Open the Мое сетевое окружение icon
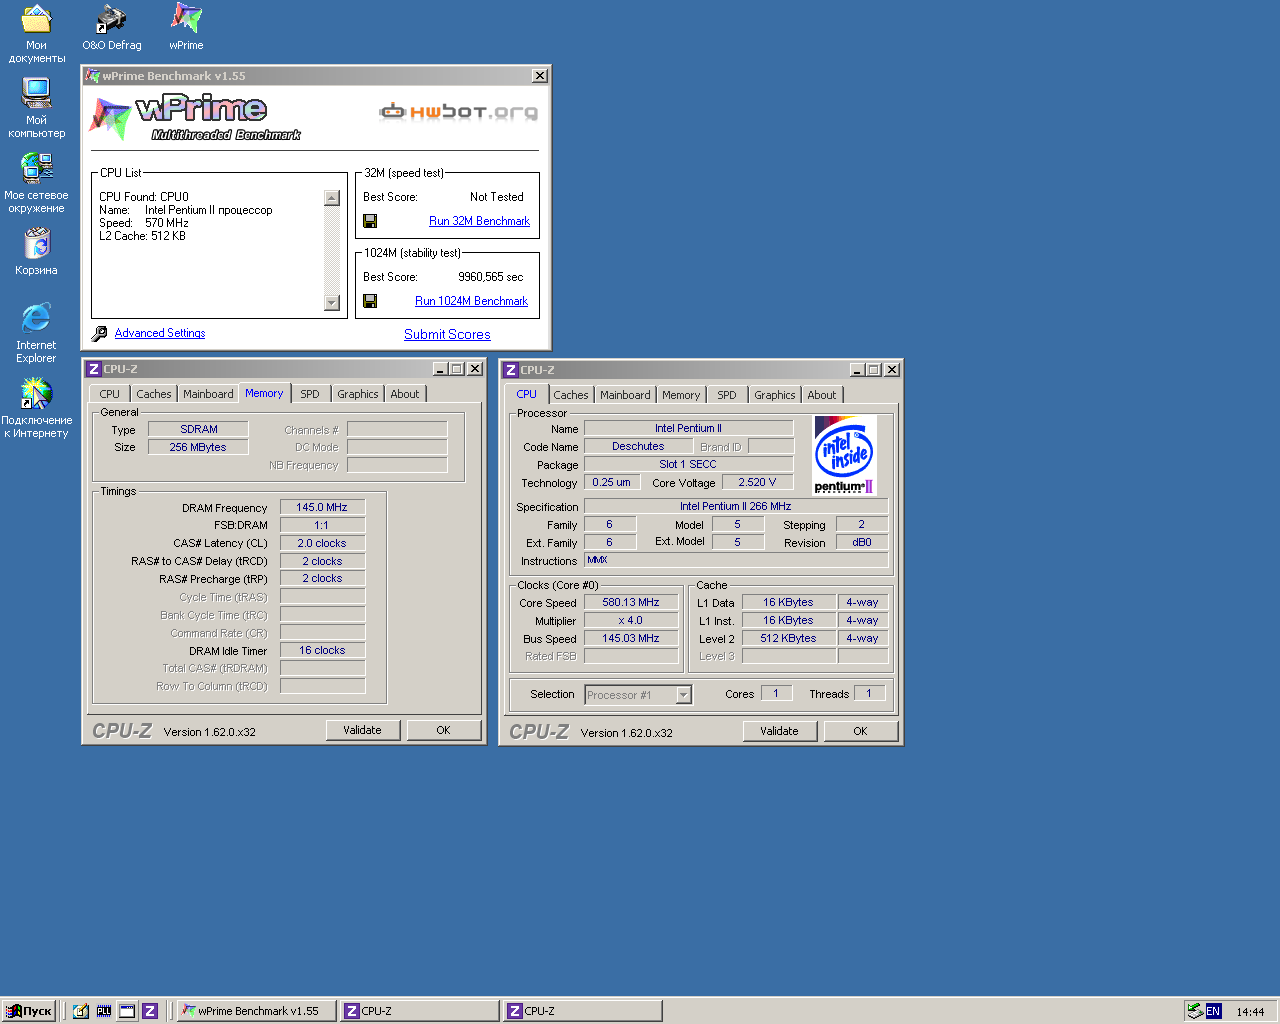Viewport: 1280px width, 1024px height. pos(37,183)
